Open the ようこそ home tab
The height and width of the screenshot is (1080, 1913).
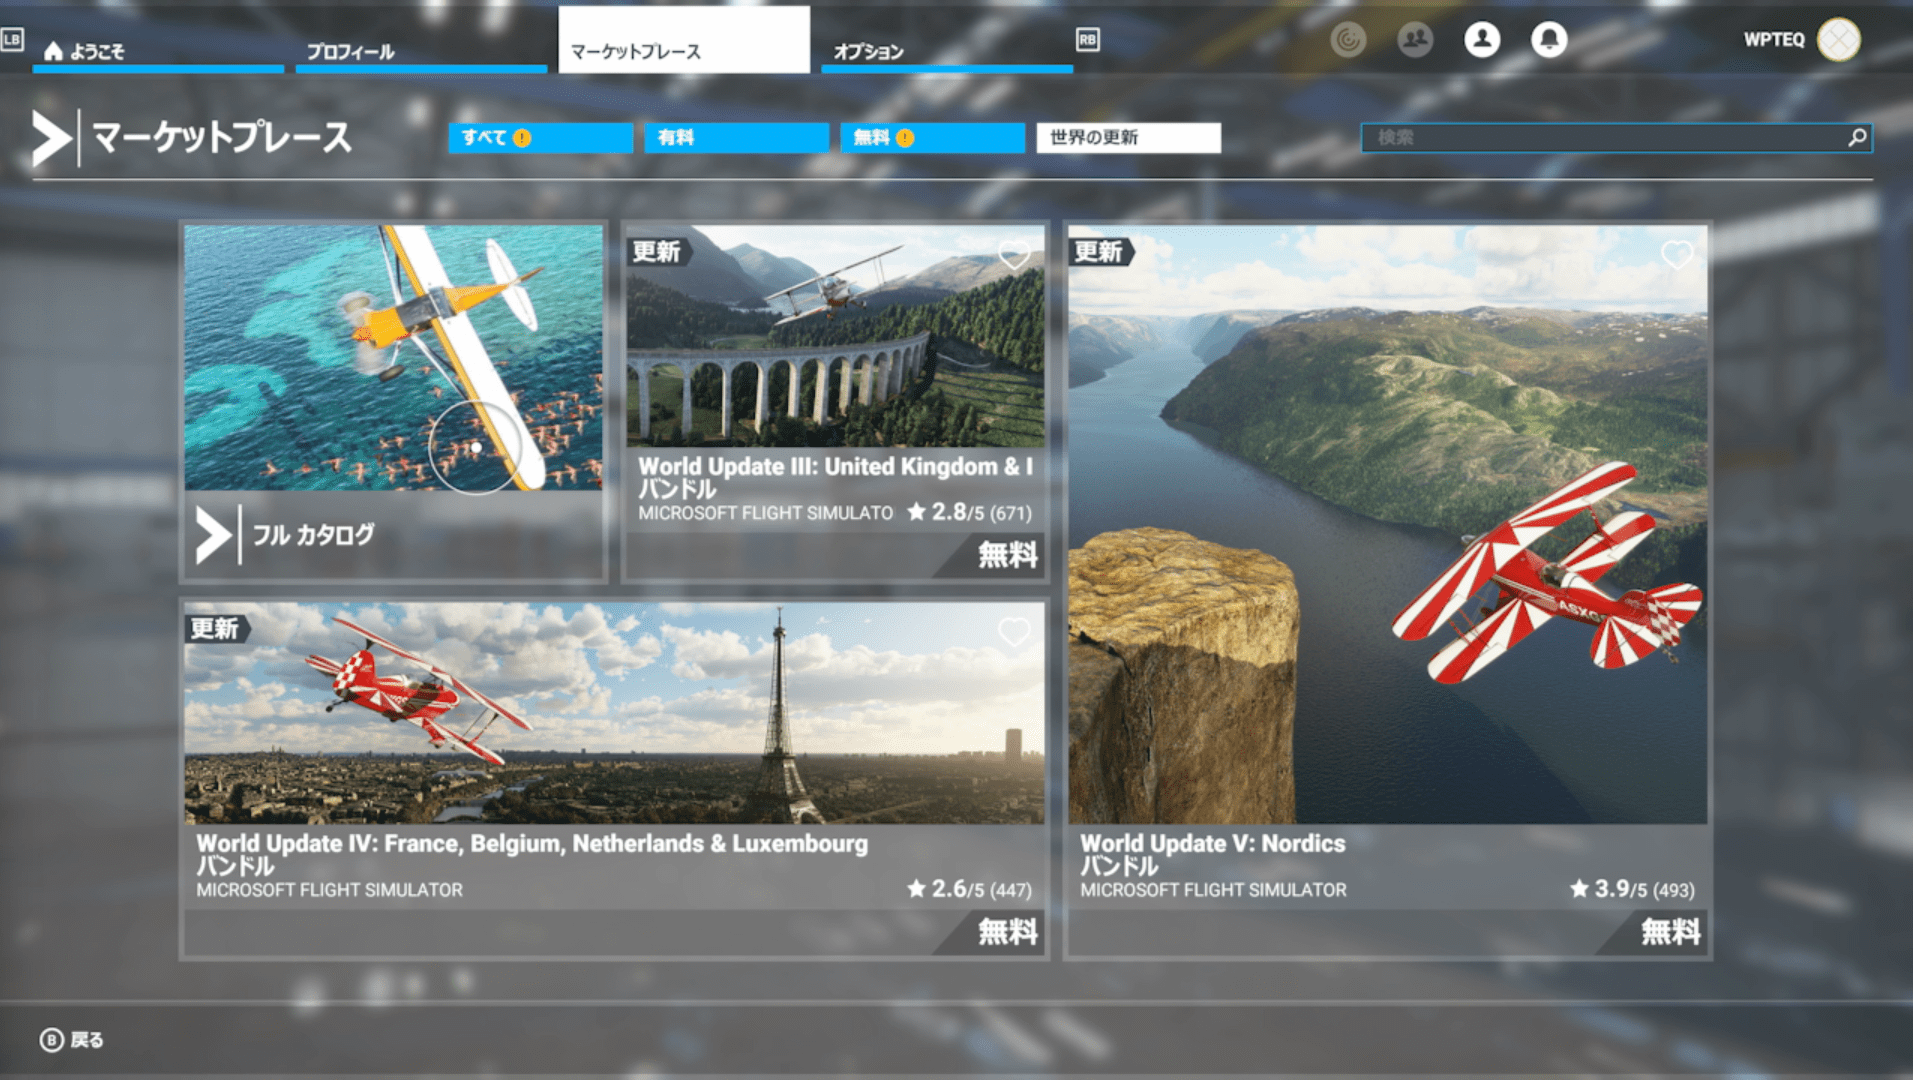click(x=158, y=50)
